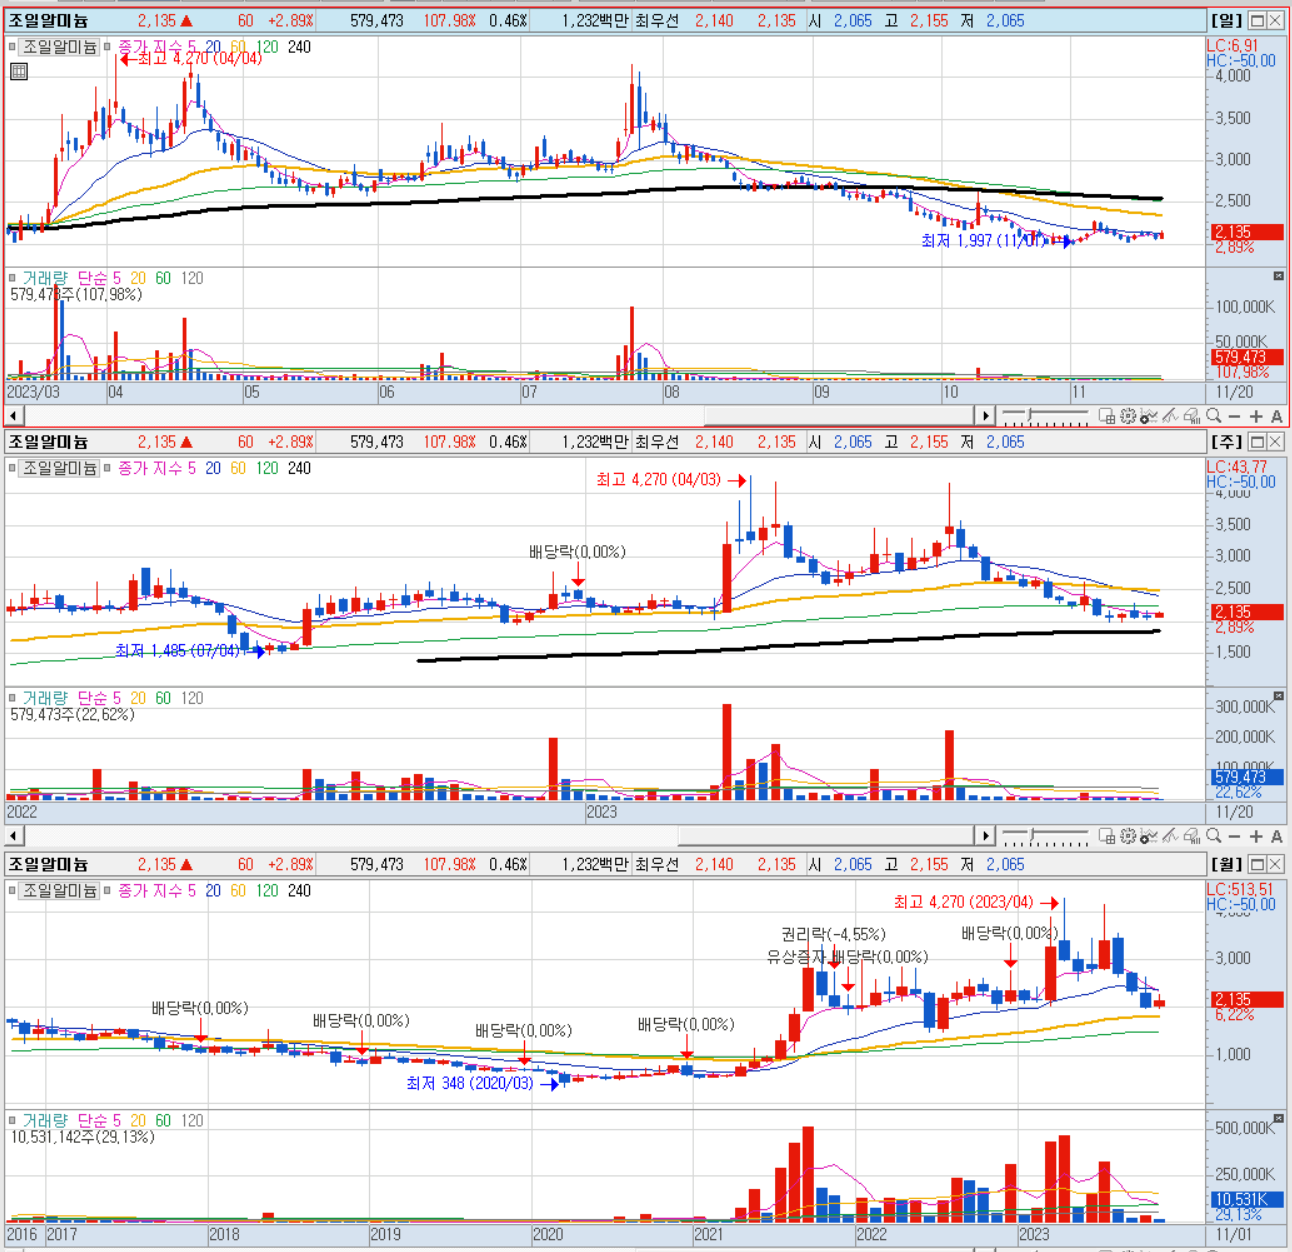Maximize the monthly [월] chart pane

1258,864
